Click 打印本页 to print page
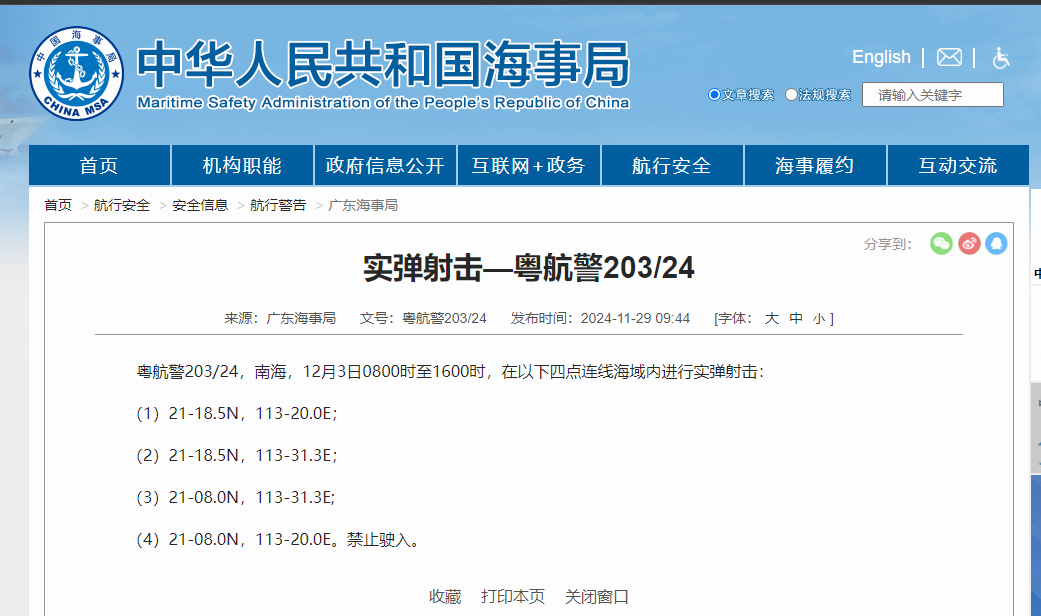Screen dimensions: 1041x616 click(513, 596)
